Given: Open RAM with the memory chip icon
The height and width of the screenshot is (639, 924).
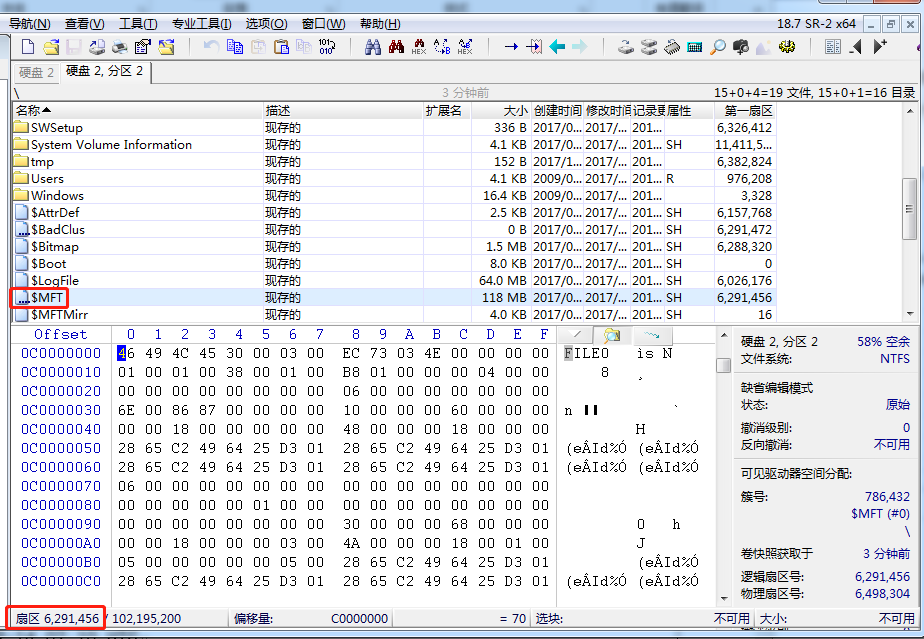Looking at the screenshot, I should (672, 47).
